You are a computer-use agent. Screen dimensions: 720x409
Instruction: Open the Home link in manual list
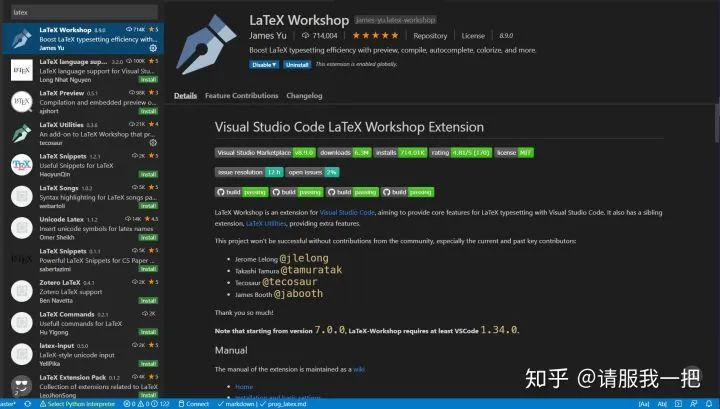pos(244,387)
